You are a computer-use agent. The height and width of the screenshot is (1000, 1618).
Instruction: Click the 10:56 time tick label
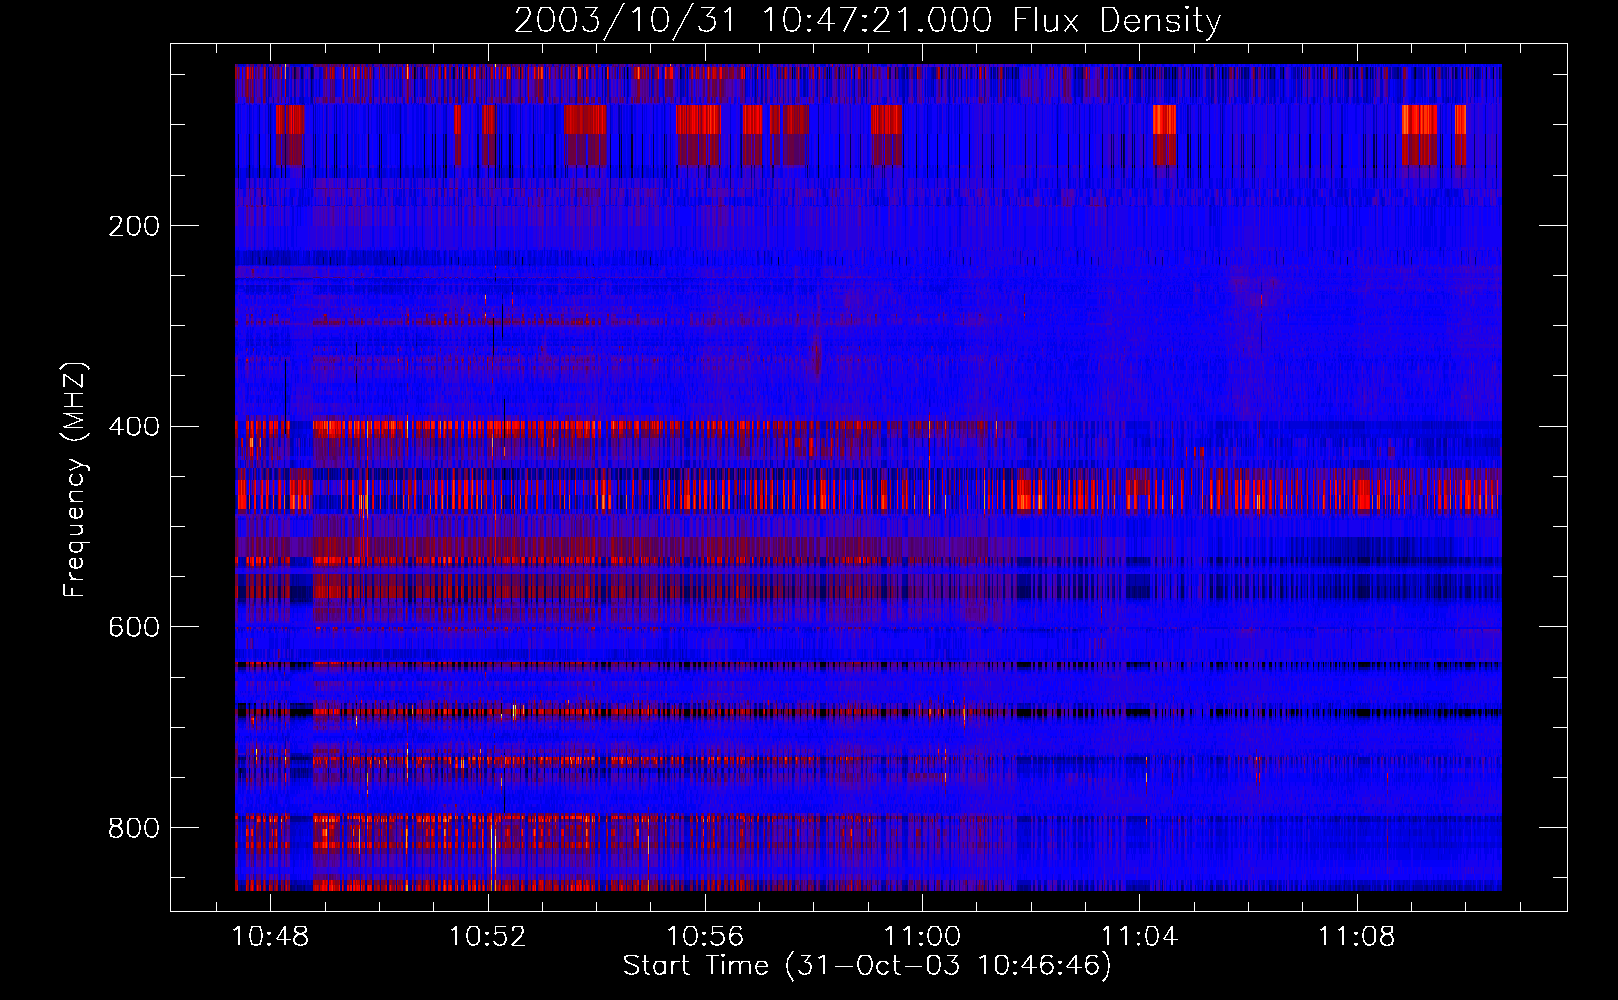click(x=705, y=937)
